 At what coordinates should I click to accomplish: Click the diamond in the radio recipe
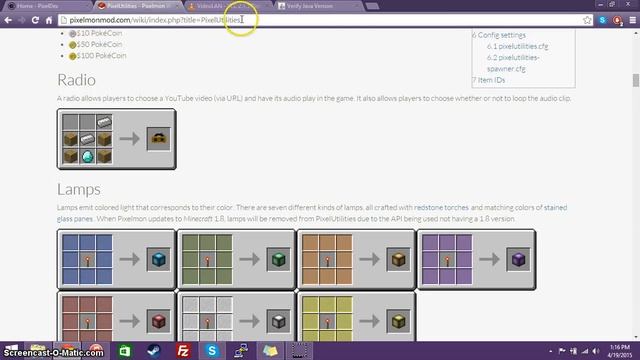tap(87, 156)
